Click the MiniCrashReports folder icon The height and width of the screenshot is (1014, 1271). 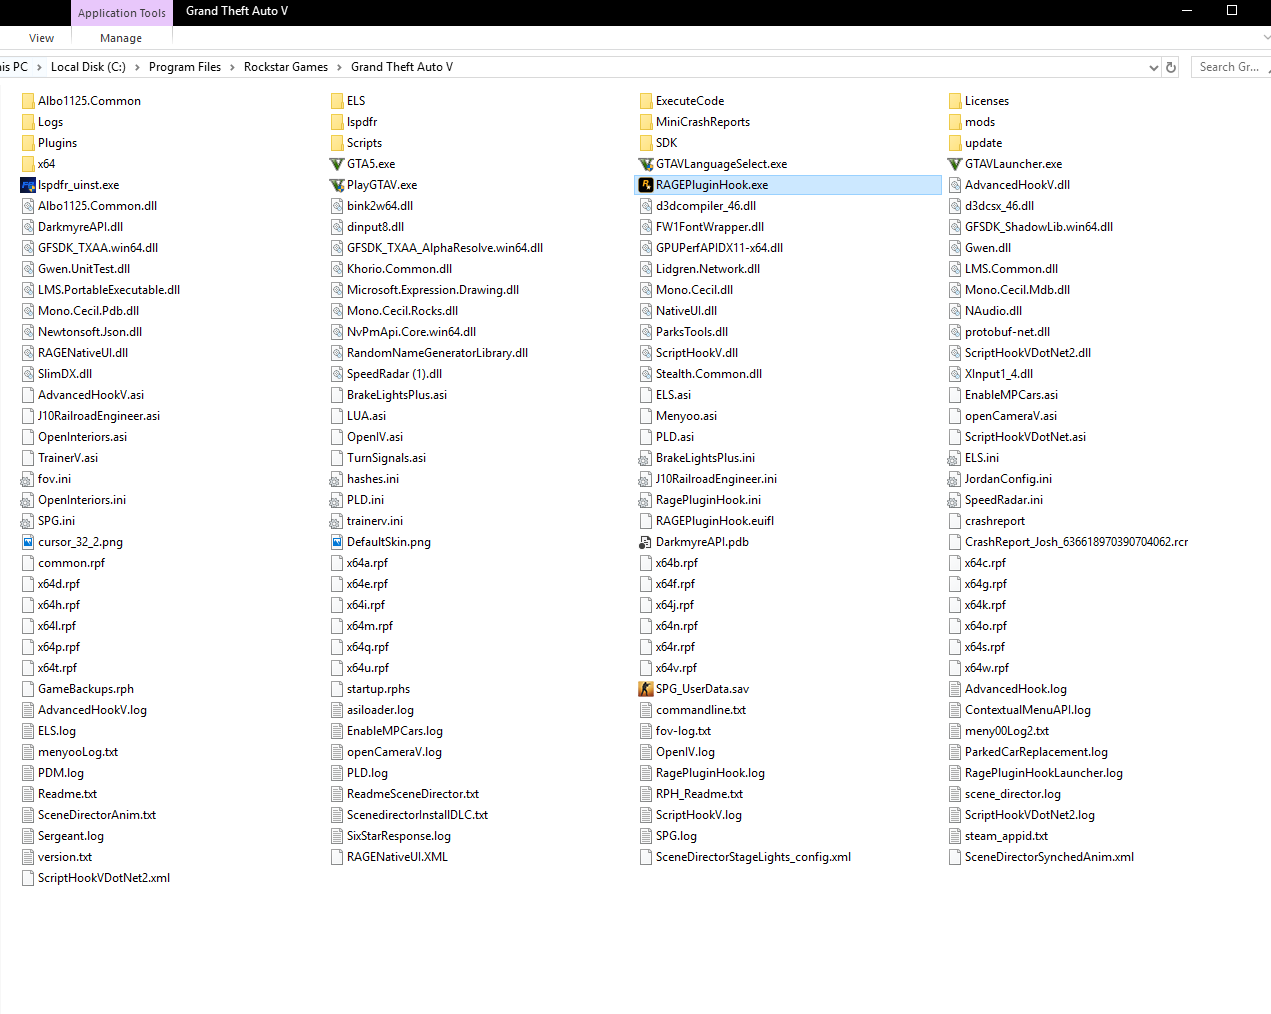pos(646,122)
